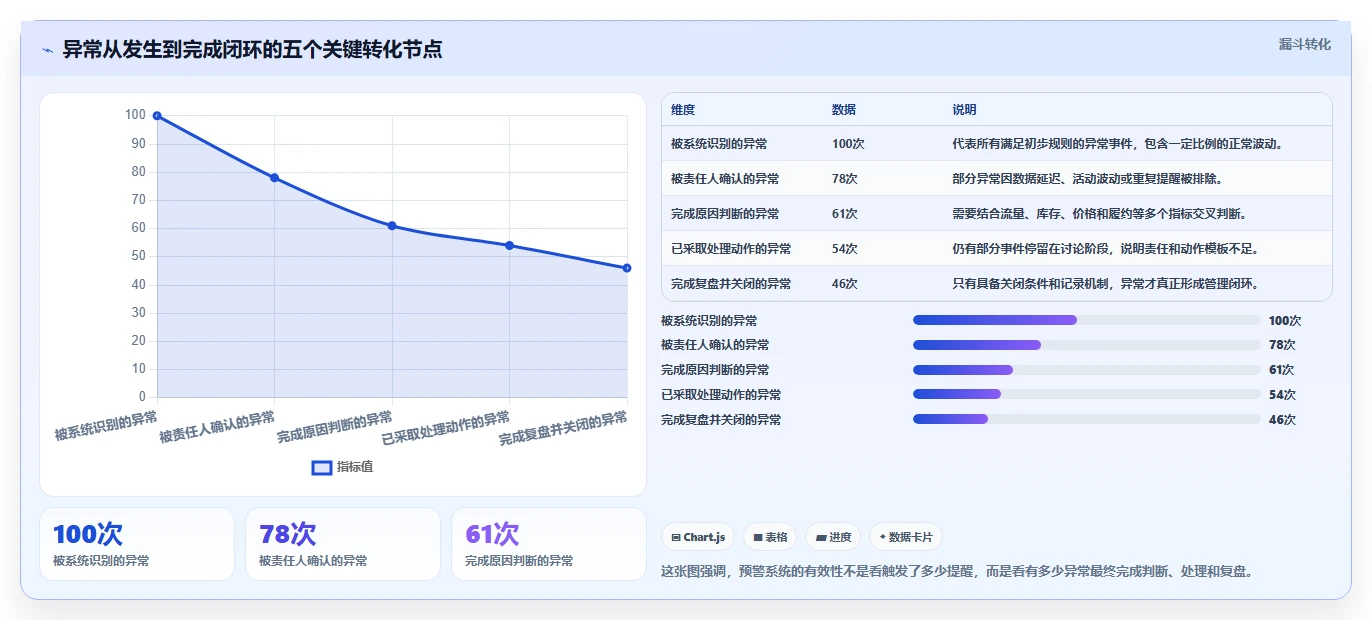This screenshot has height=620, width=1372.
Task: Click the 数据 column header
Action: pos(844,110)
